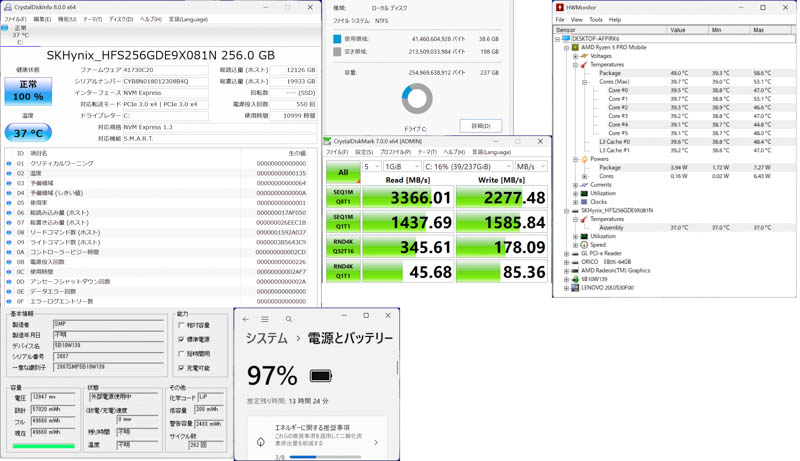Click the green battery capacity bar
The height and width of the screenshot is (461, 800).
click(43, 446)
